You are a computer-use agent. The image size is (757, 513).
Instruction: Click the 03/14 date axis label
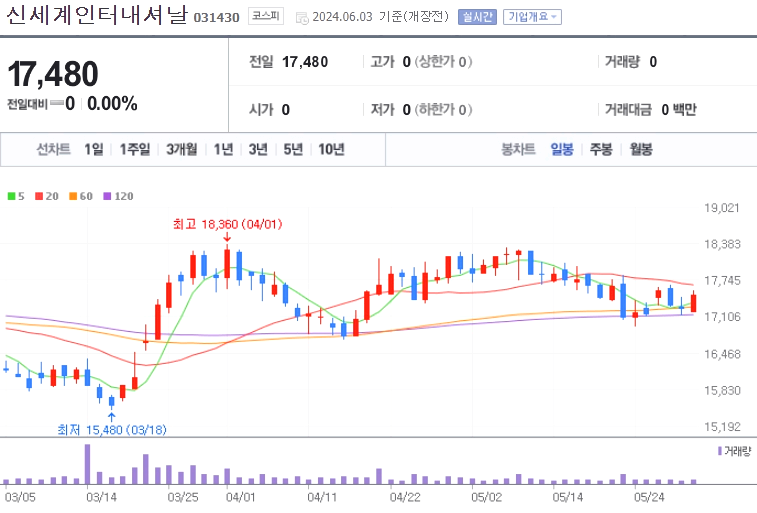pyautogui.click(x=101, y=498)
